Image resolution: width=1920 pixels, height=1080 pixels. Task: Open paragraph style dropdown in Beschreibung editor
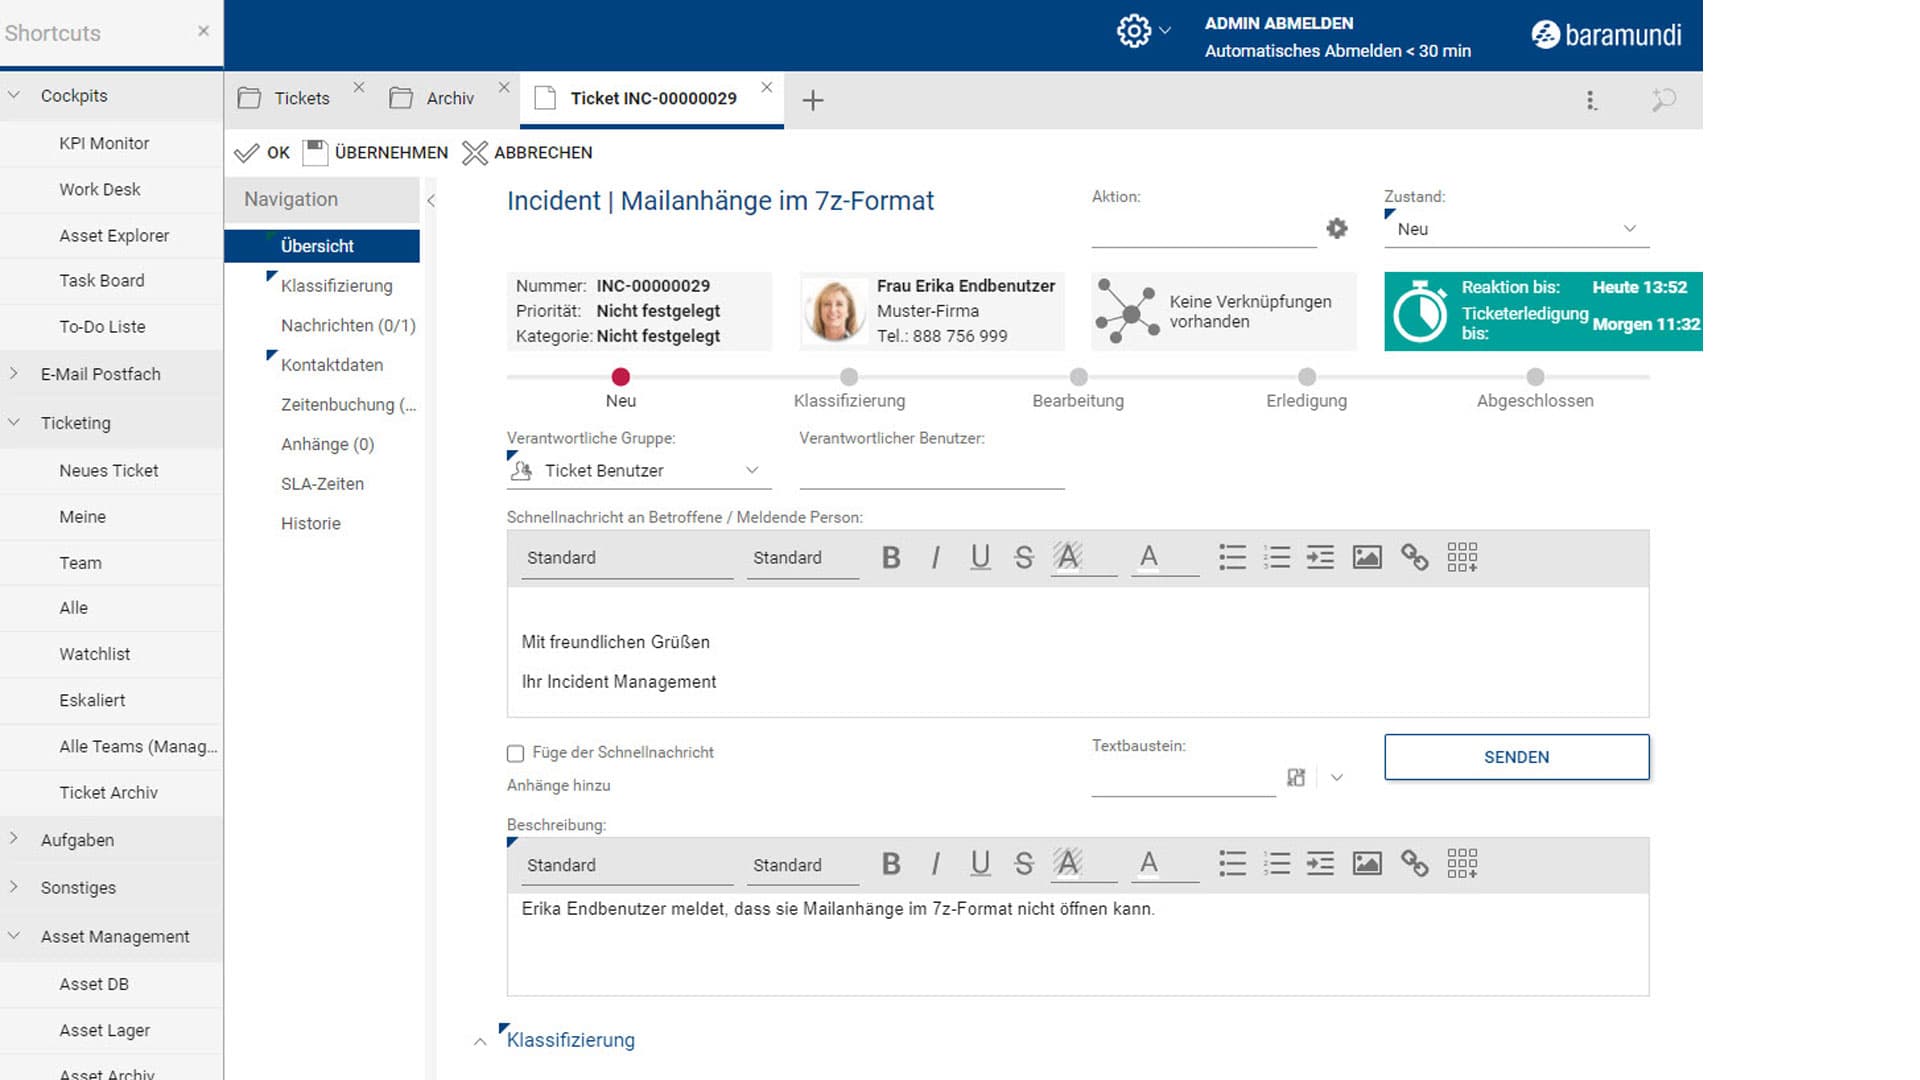[x=627, y=865]
